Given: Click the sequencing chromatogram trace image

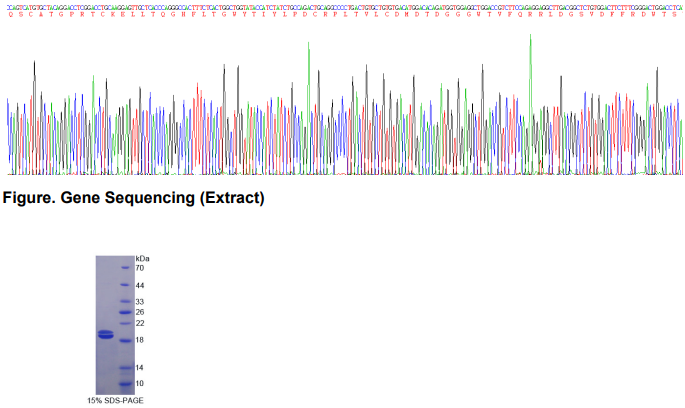Looking at the screenshot, I should click(x=345, y=105).
